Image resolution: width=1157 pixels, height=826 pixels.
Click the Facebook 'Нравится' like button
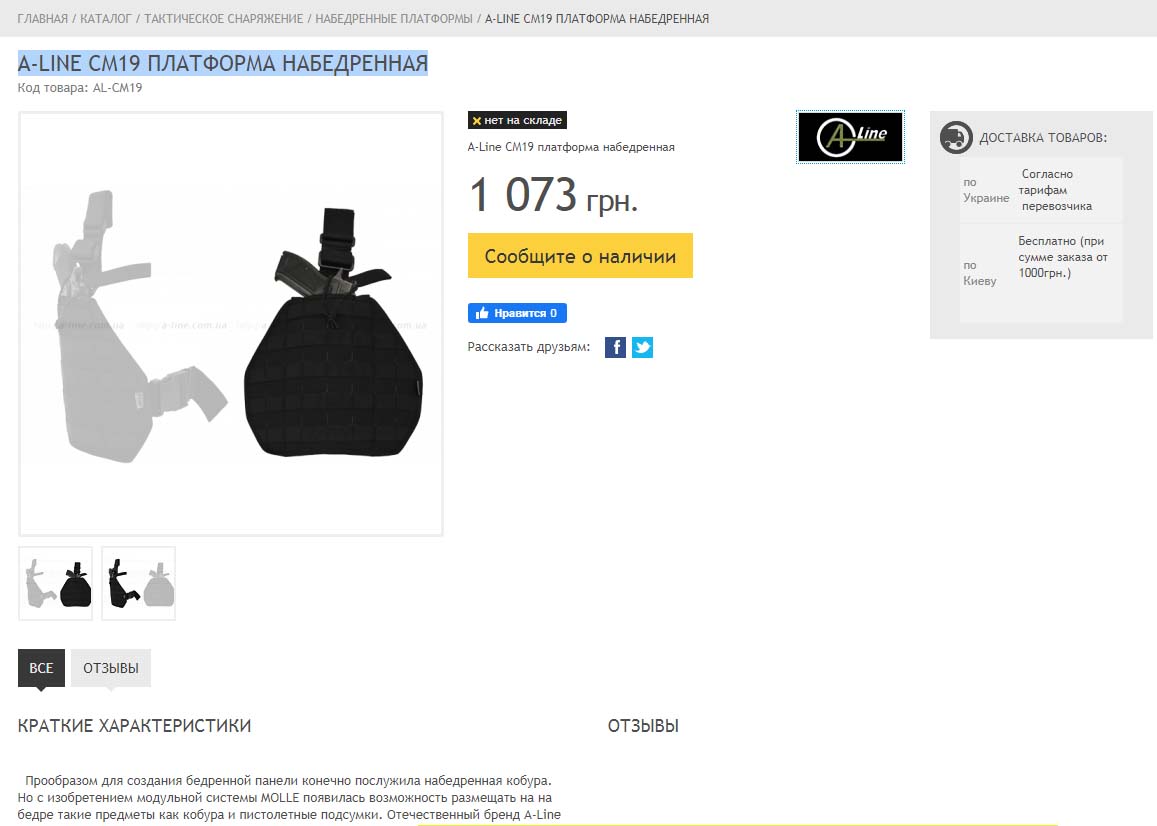coord(517,313)
